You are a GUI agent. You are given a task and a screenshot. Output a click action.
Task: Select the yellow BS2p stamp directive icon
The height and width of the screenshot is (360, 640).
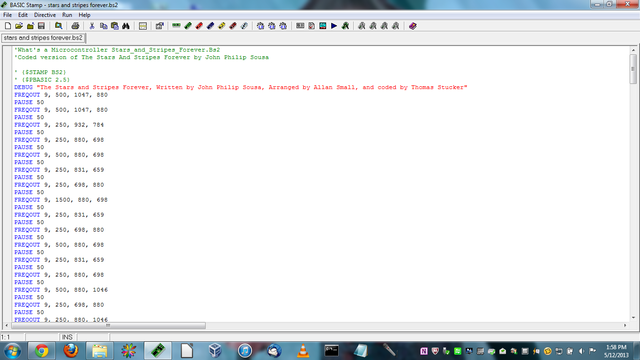tap(222, 26)
